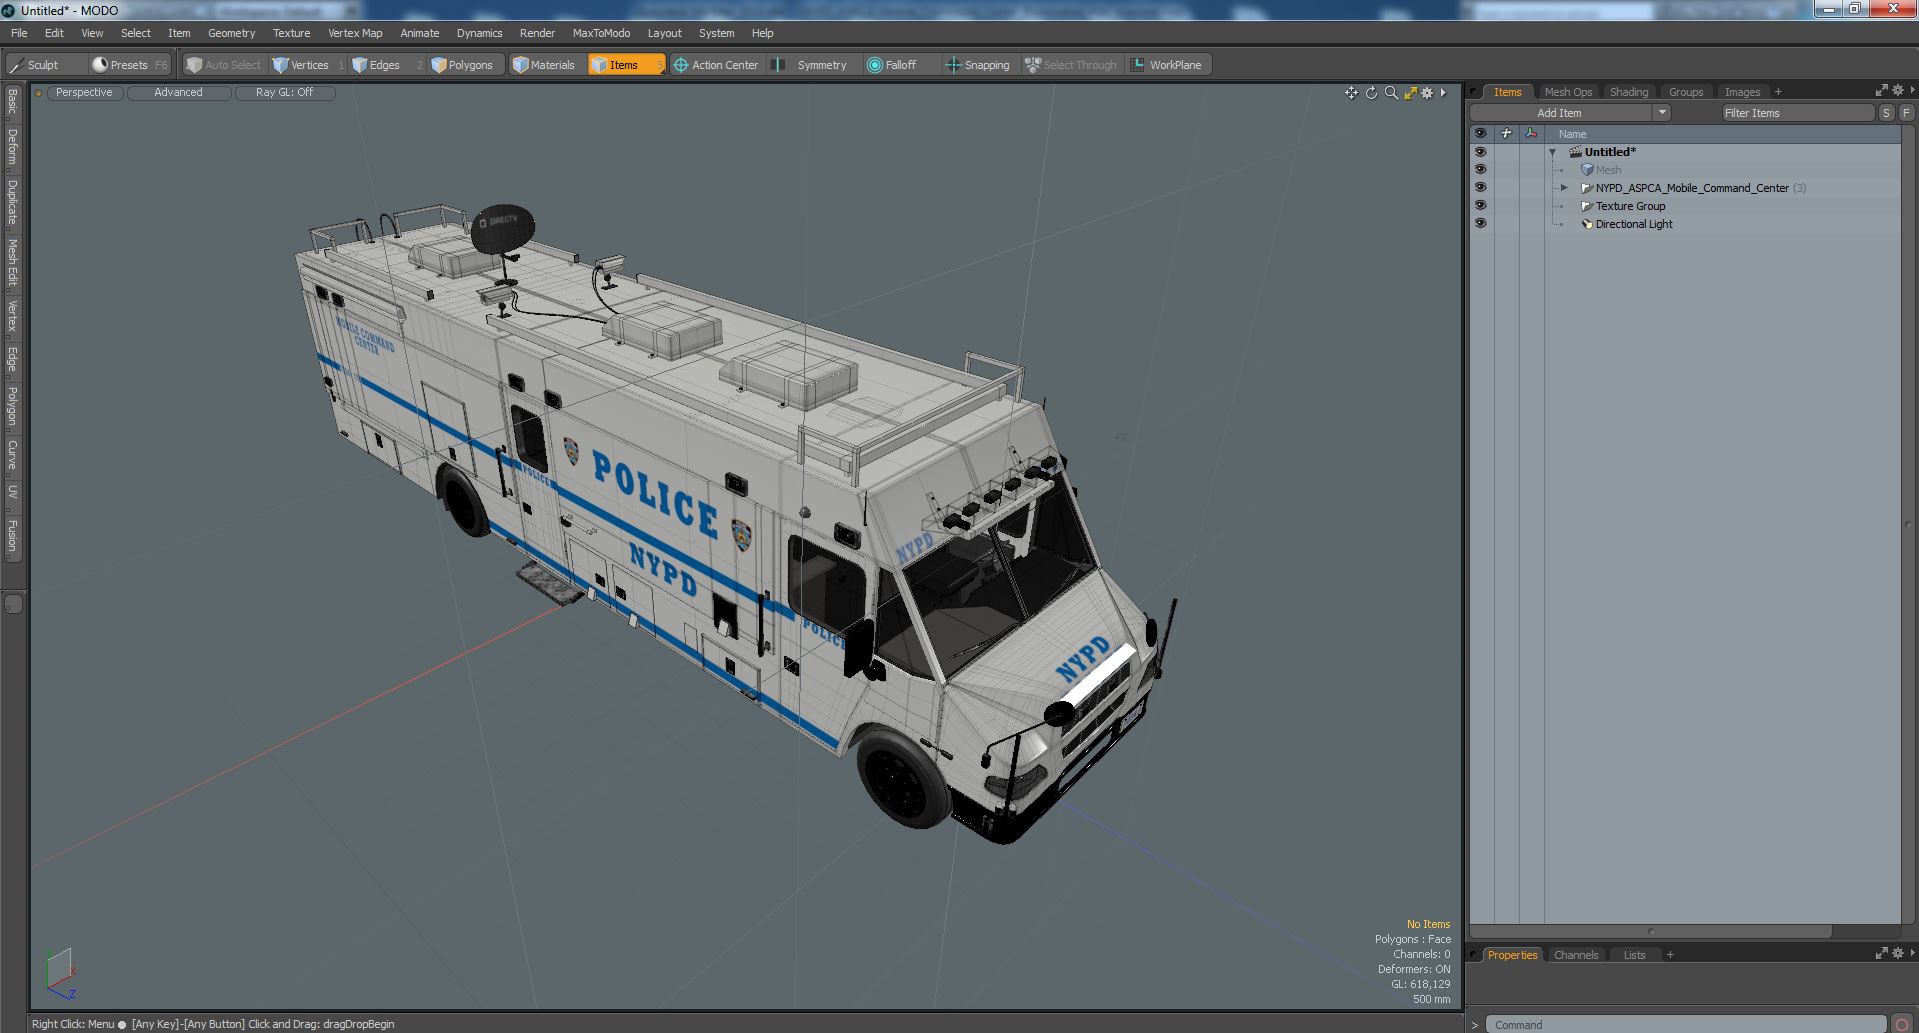Switch to the Shading tab
Screen dimensions: 1919x1033
(x=1629, y=92)
